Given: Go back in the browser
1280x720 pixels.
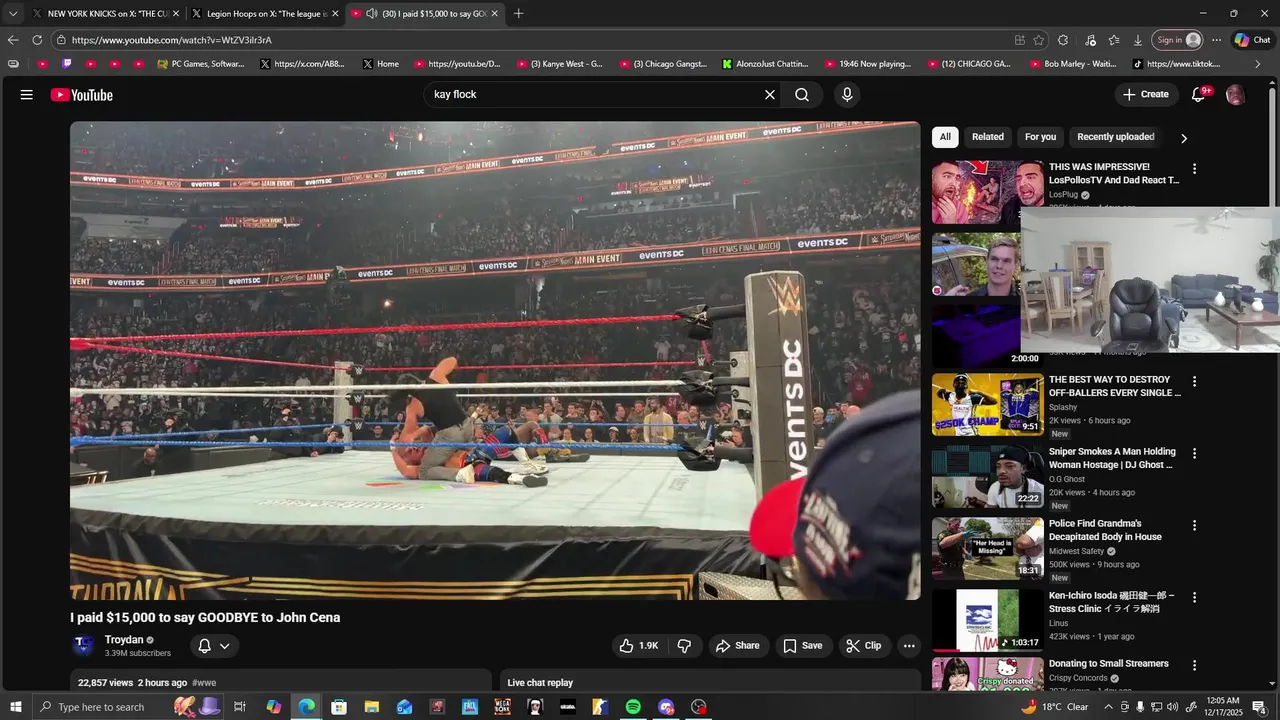Looking at the screenshot, I should click(12, 40).
